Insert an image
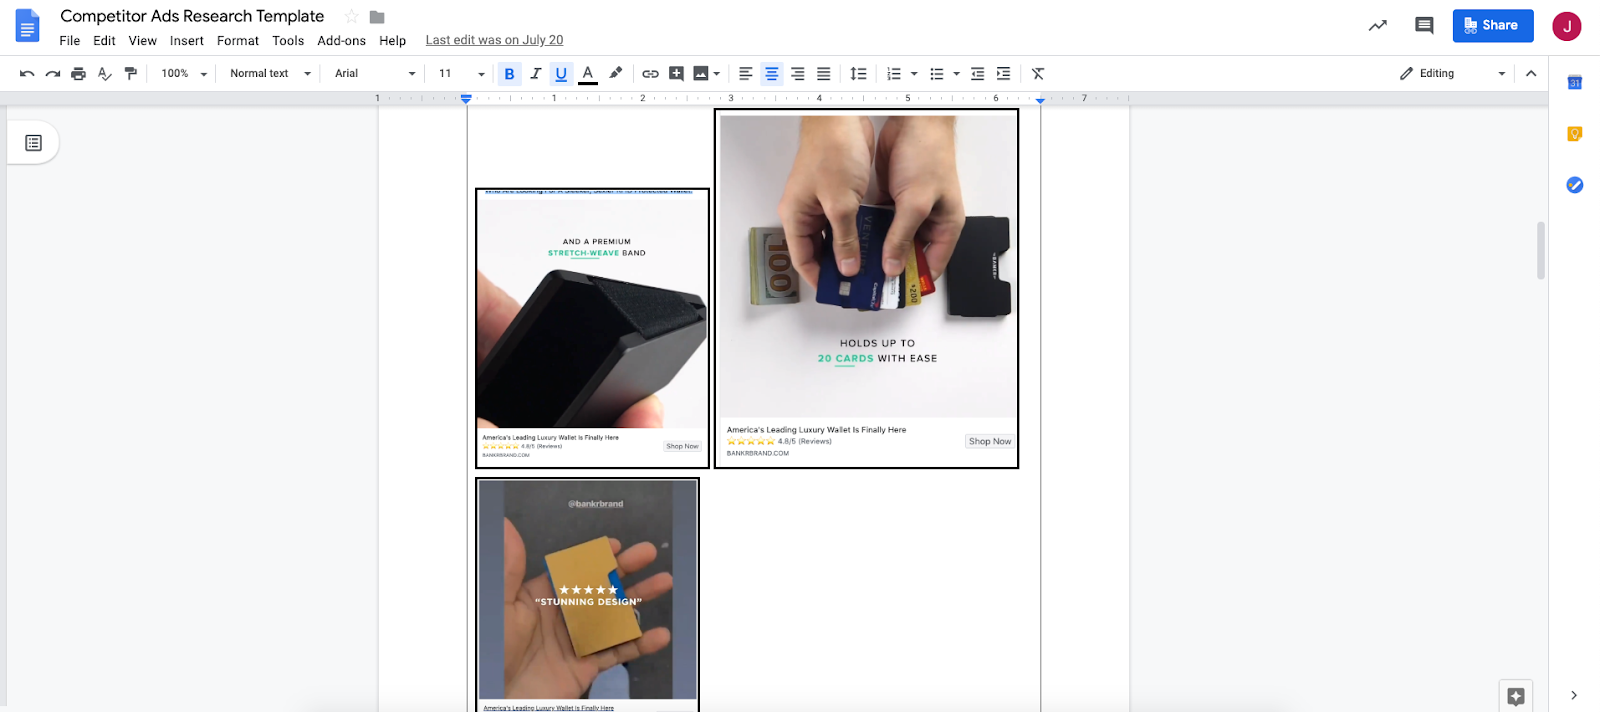The height and width of the screenshot is (712, 1600). [701, 73]
